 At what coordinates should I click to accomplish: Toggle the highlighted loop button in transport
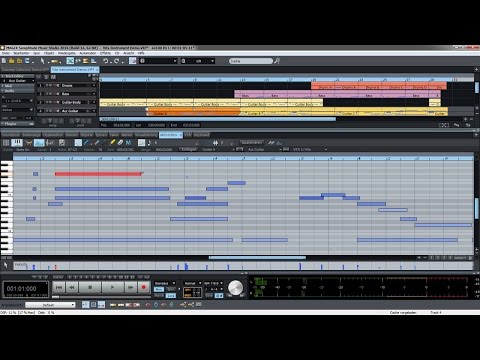coord(171,295)
